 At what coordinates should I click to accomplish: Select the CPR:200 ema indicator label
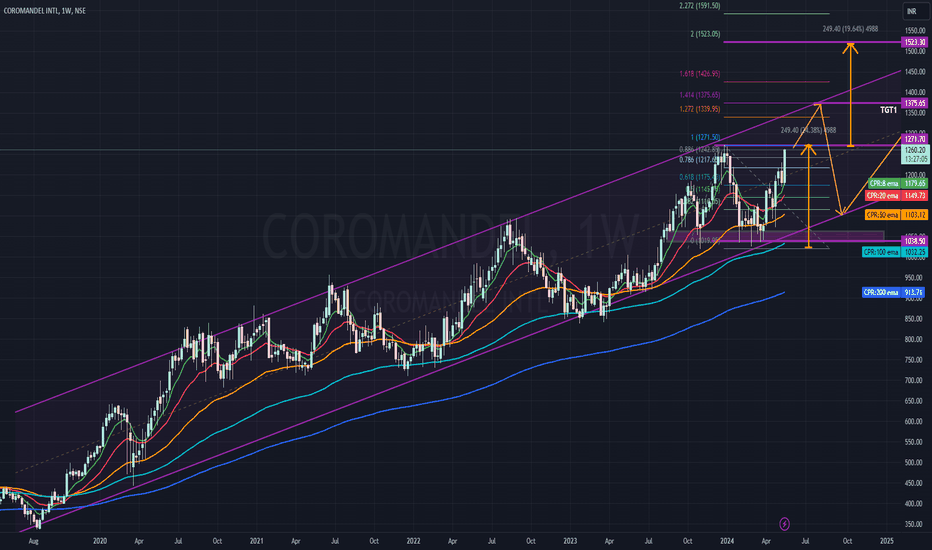pos(881,293)
